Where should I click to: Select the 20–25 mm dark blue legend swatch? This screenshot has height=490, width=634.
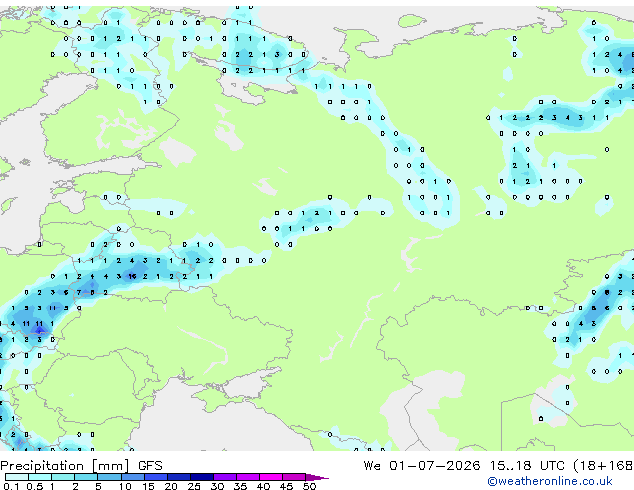[179, 477]
